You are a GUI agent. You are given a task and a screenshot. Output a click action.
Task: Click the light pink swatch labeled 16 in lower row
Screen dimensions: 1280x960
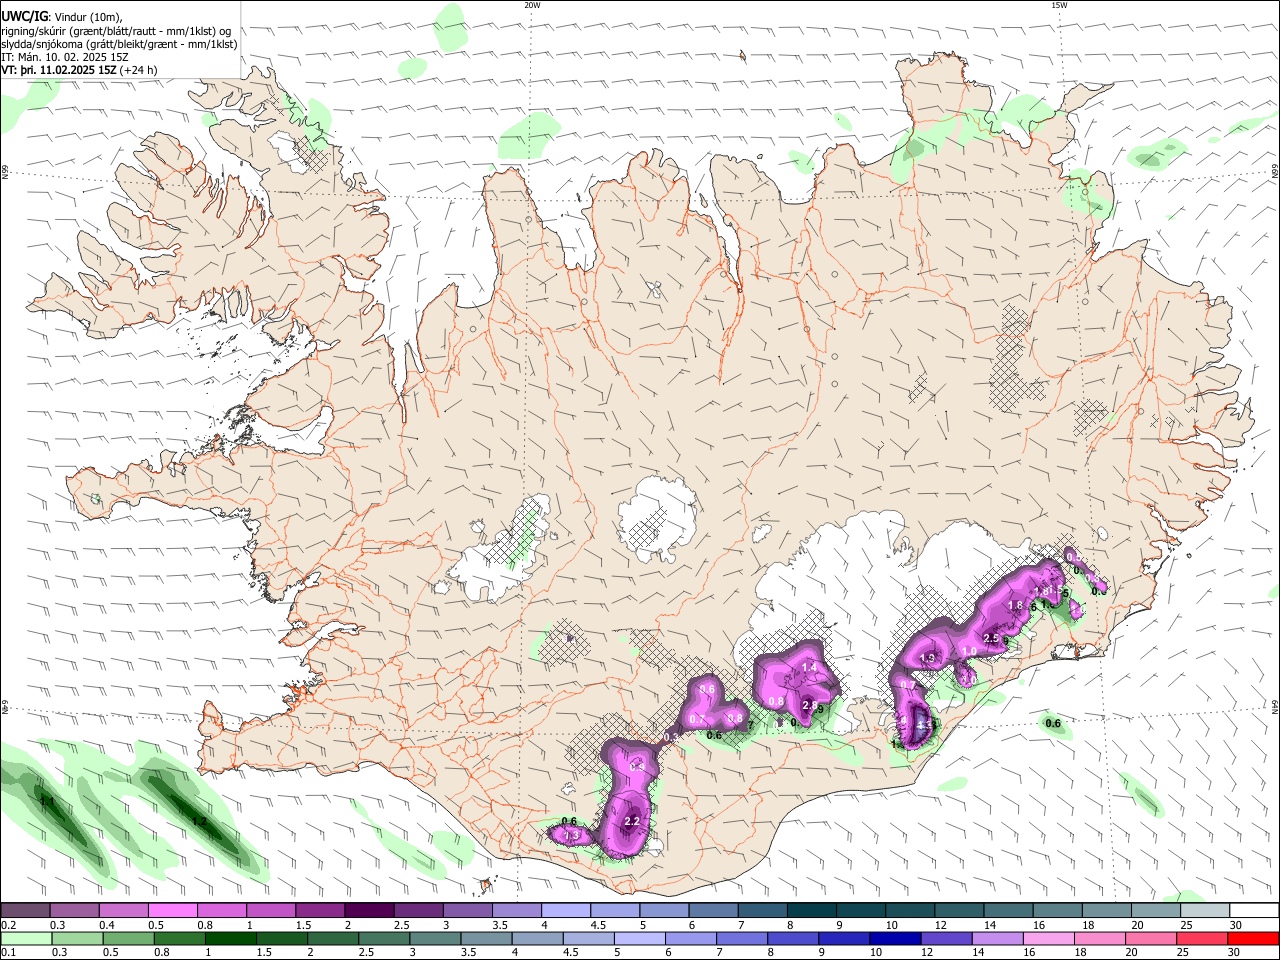click(x=1047, y=938)
